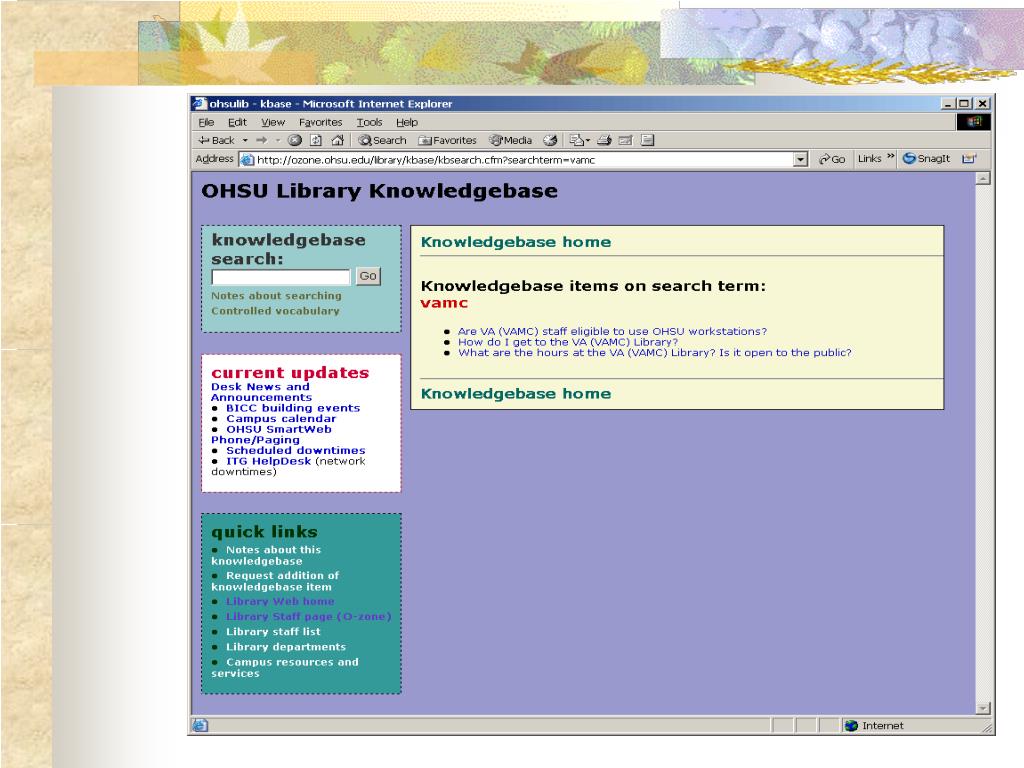Open Controlled vocabulary link
Viewport: 1024px width, 768px height.
[275, 312]
